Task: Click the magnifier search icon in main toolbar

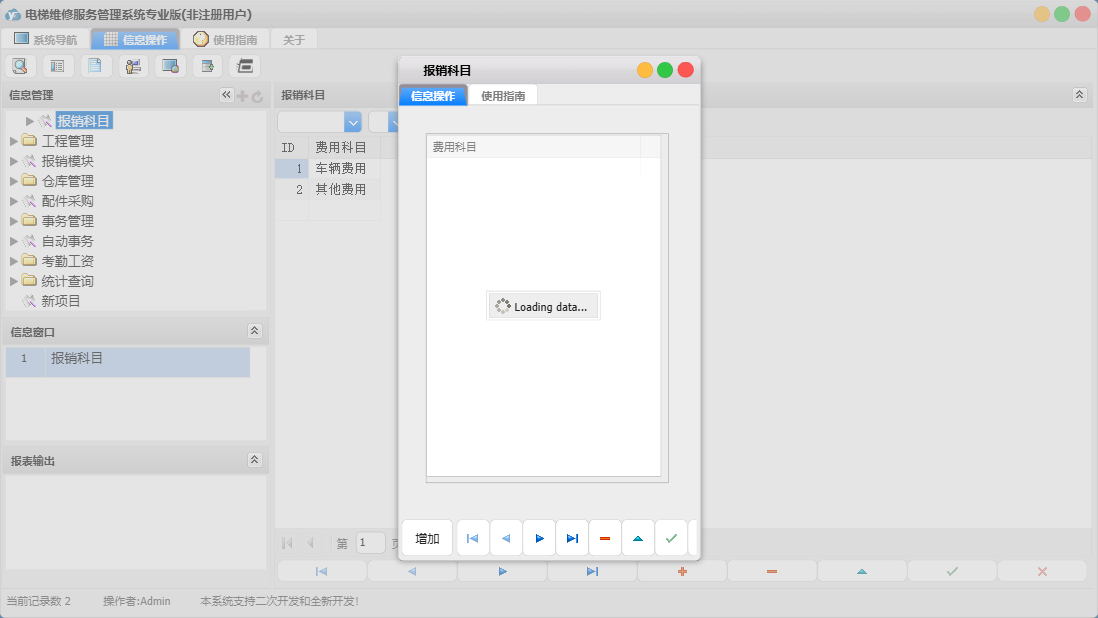Action: coord(20,66)
